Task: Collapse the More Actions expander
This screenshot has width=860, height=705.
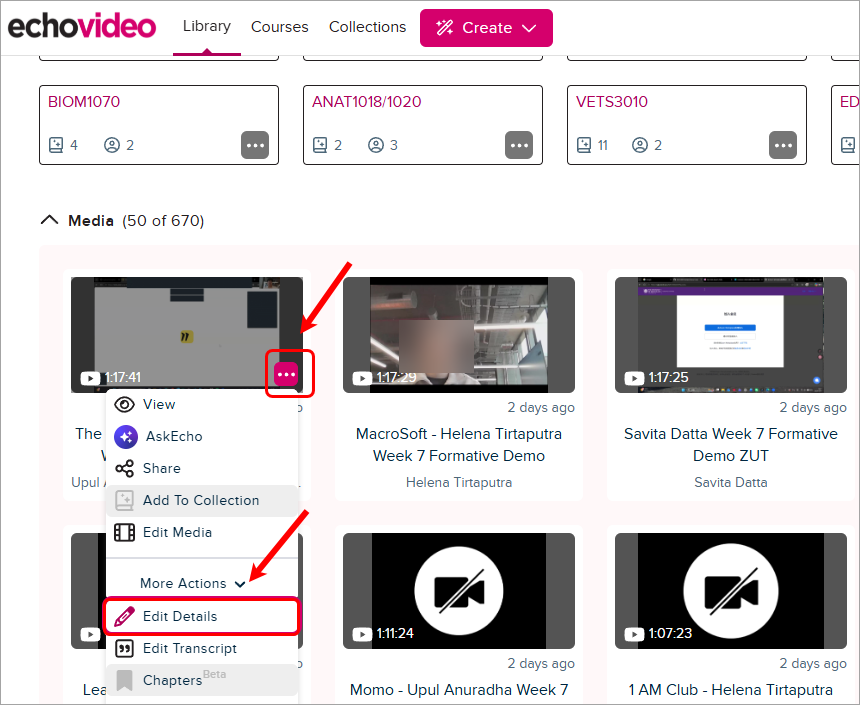Action: click(x=193, y=583)
